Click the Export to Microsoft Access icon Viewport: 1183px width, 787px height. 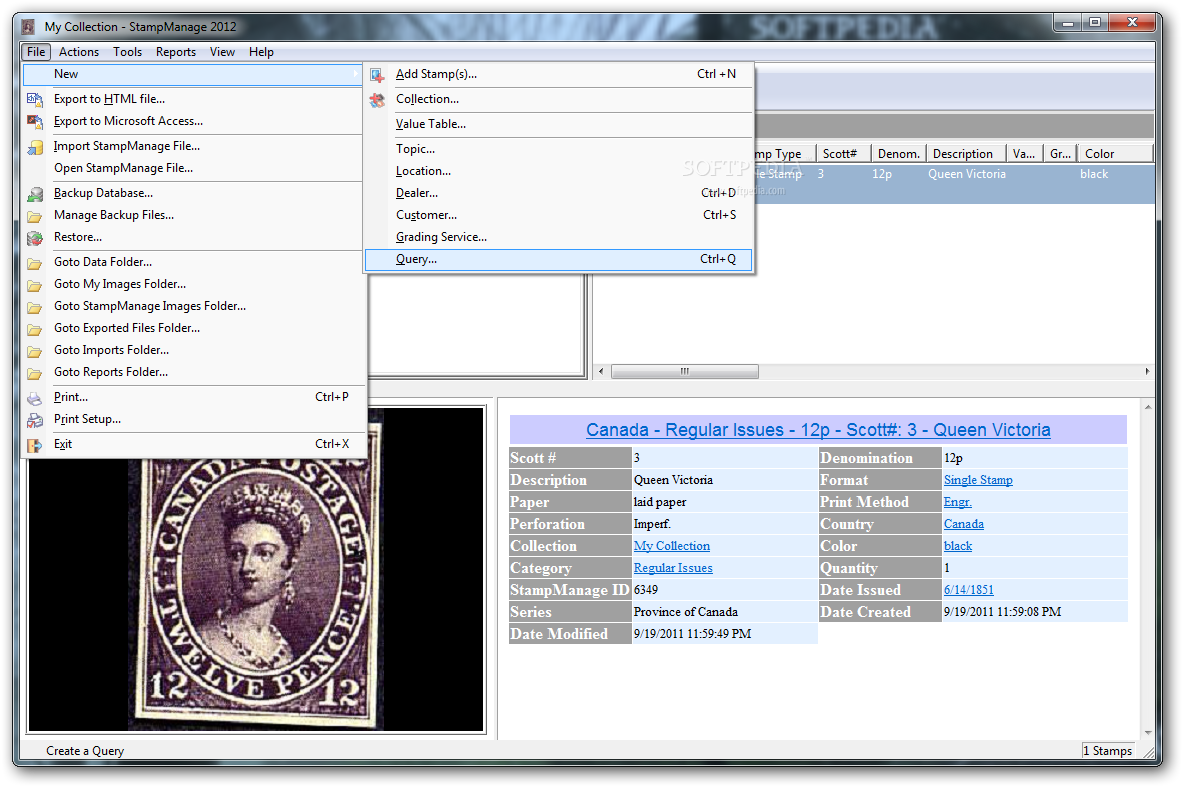(35, 121)
